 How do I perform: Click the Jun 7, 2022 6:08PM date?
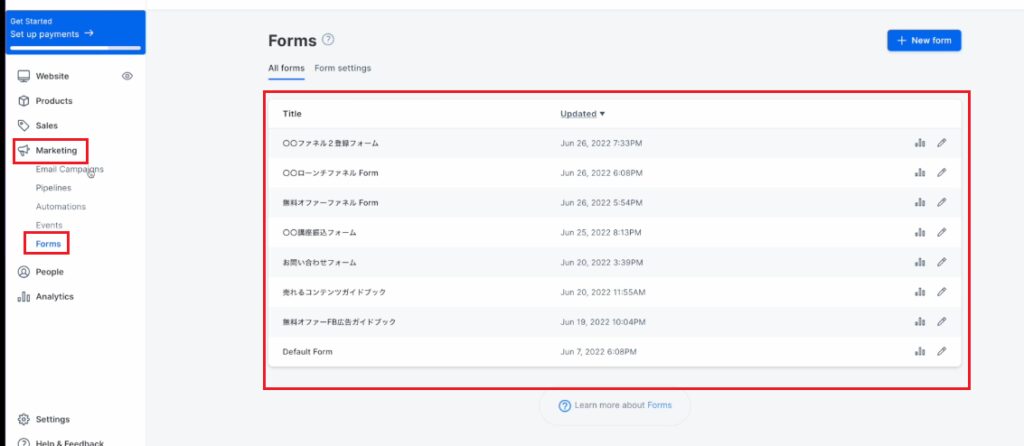coord(598,351)
